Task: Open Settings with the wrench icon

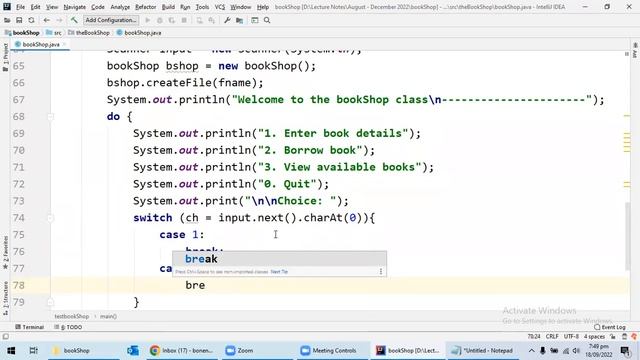Action: click(x=227, y=20)
